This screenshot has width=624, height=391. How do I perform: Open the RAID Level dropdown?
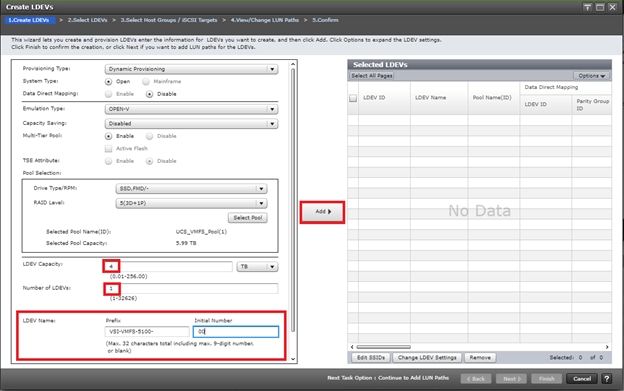pyautogui.click(x=191, y=203)
